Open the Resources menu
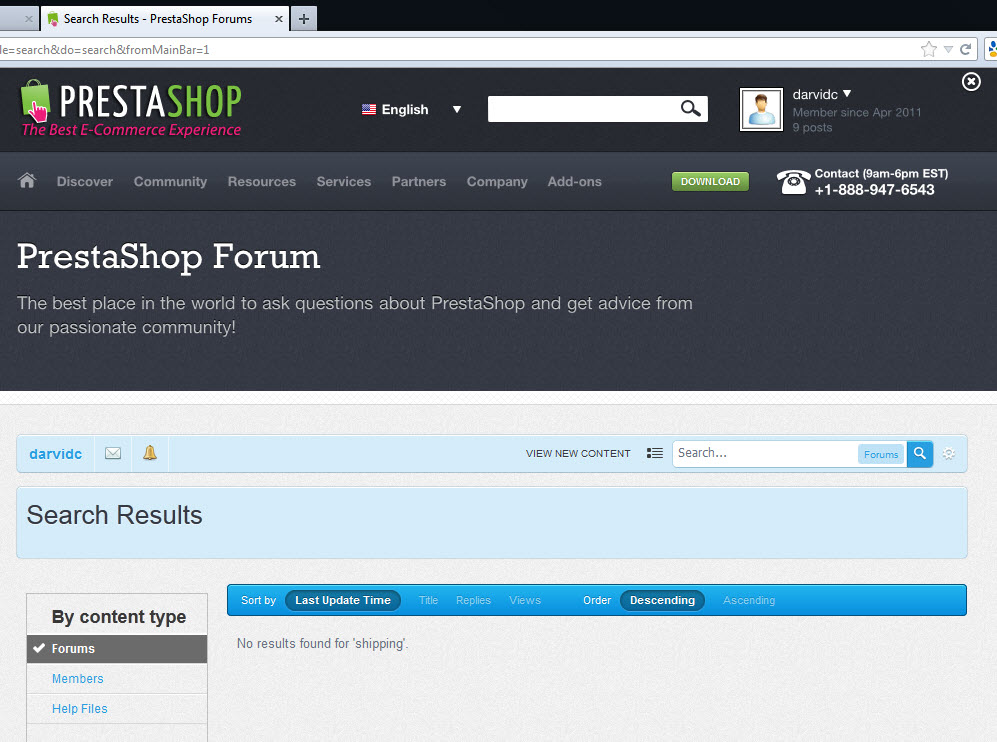This screenshot has width=997, height=742. [262, 181]
